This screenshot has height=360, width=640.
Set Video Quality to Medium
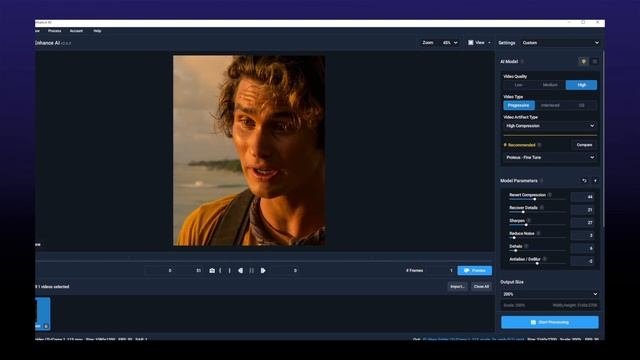click(x=550, y=85)
